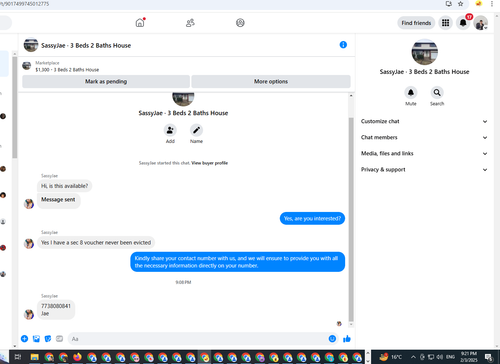
Task: Click the 'Yes, are you interested?' message
Action: 312,219
